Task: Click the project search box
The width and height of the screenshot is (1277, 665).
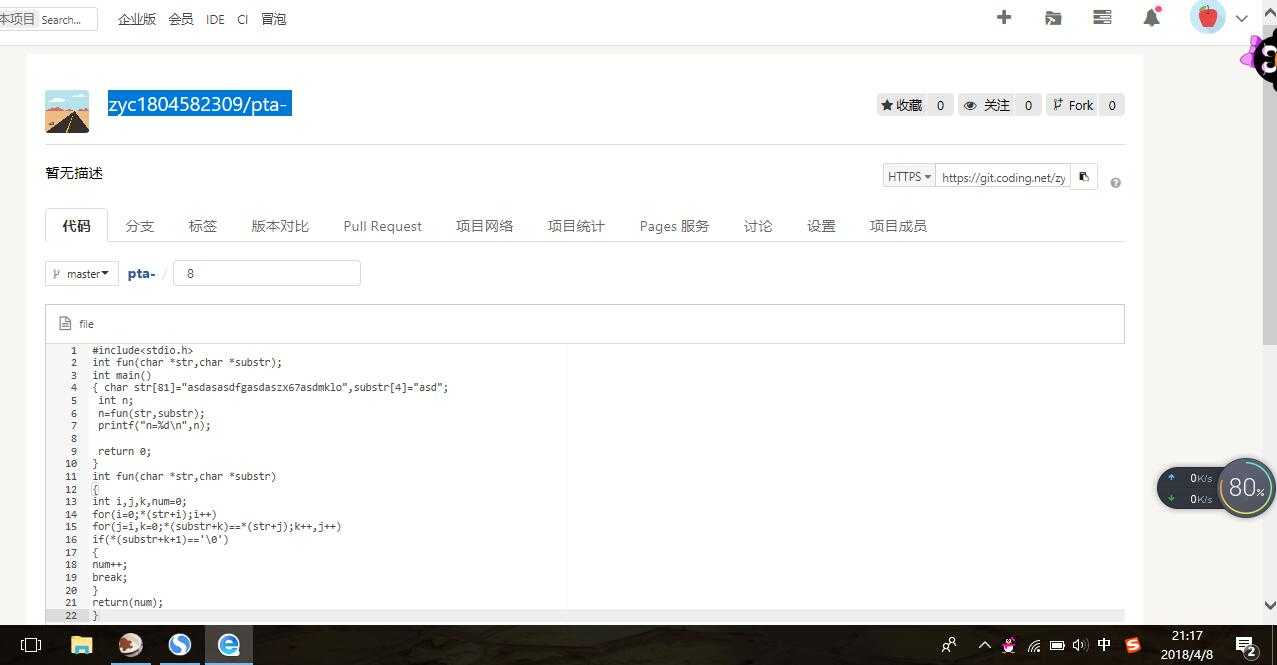Action: point(68,19)
